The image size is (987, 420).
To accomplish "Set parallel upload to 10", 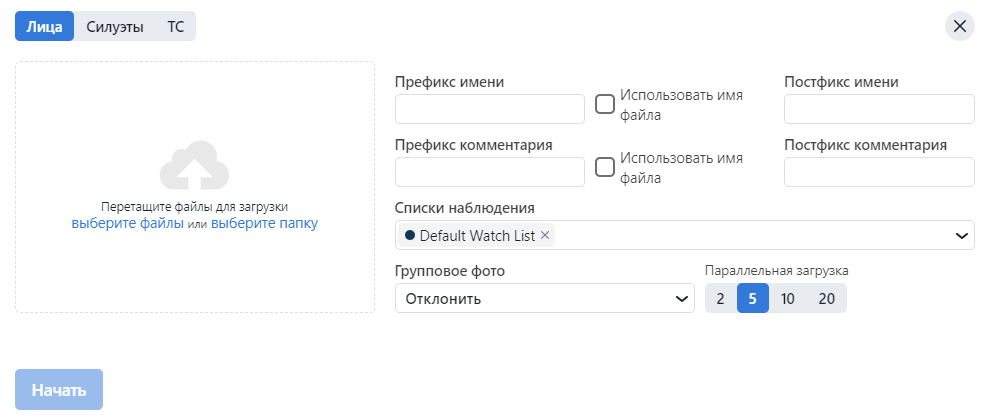I will [x=787, y=298].
